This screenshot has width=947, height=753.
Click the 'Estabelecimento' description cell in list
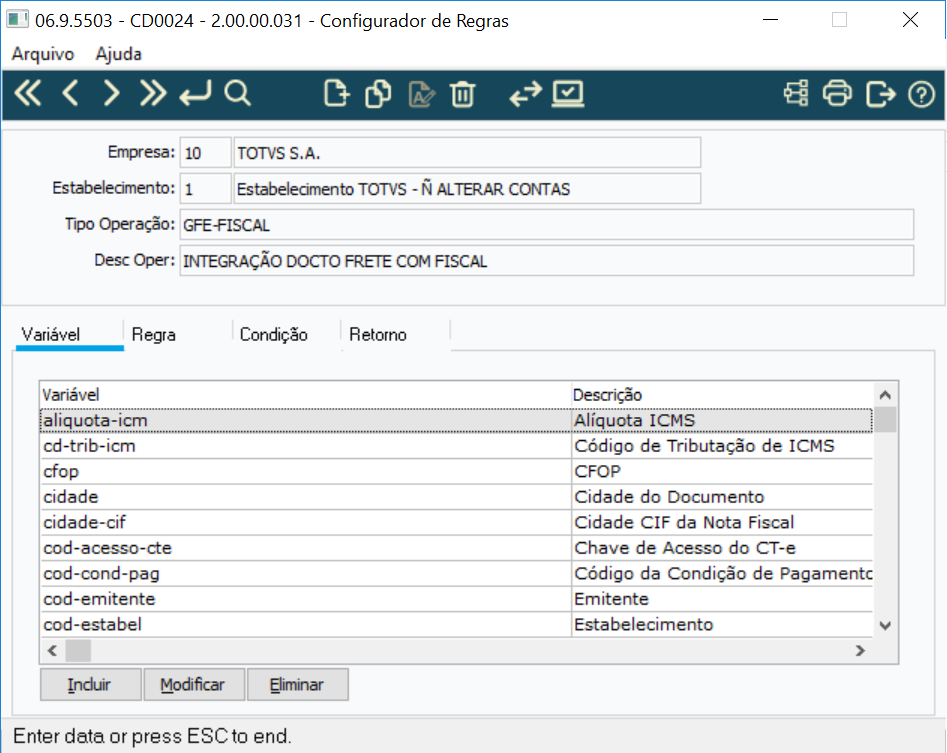[x=722, y=624]
